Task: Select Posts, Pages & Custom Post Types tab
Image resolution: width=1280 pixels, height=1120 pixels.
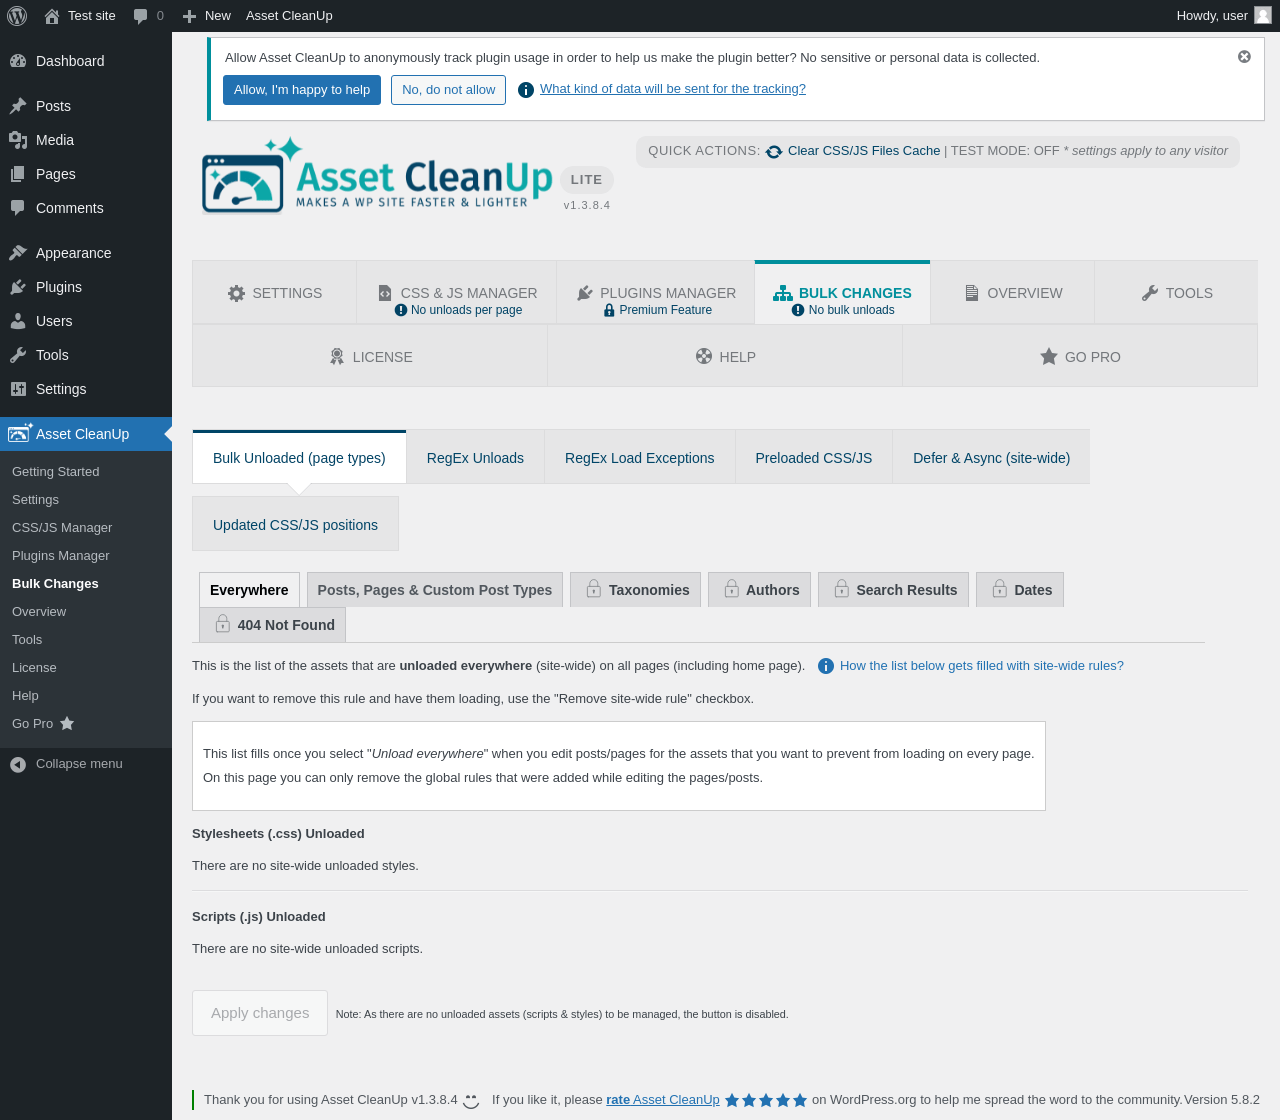Action: 435,590
